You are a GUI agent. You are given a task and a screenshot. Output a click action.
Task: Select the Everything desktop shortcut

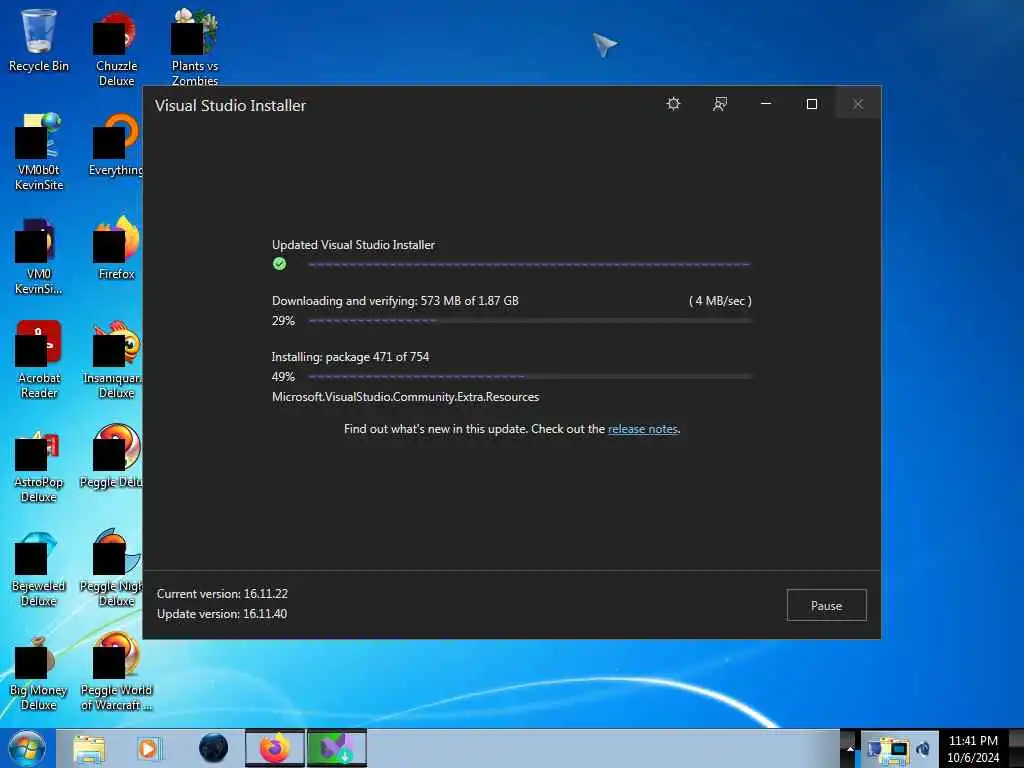point(116,145)
